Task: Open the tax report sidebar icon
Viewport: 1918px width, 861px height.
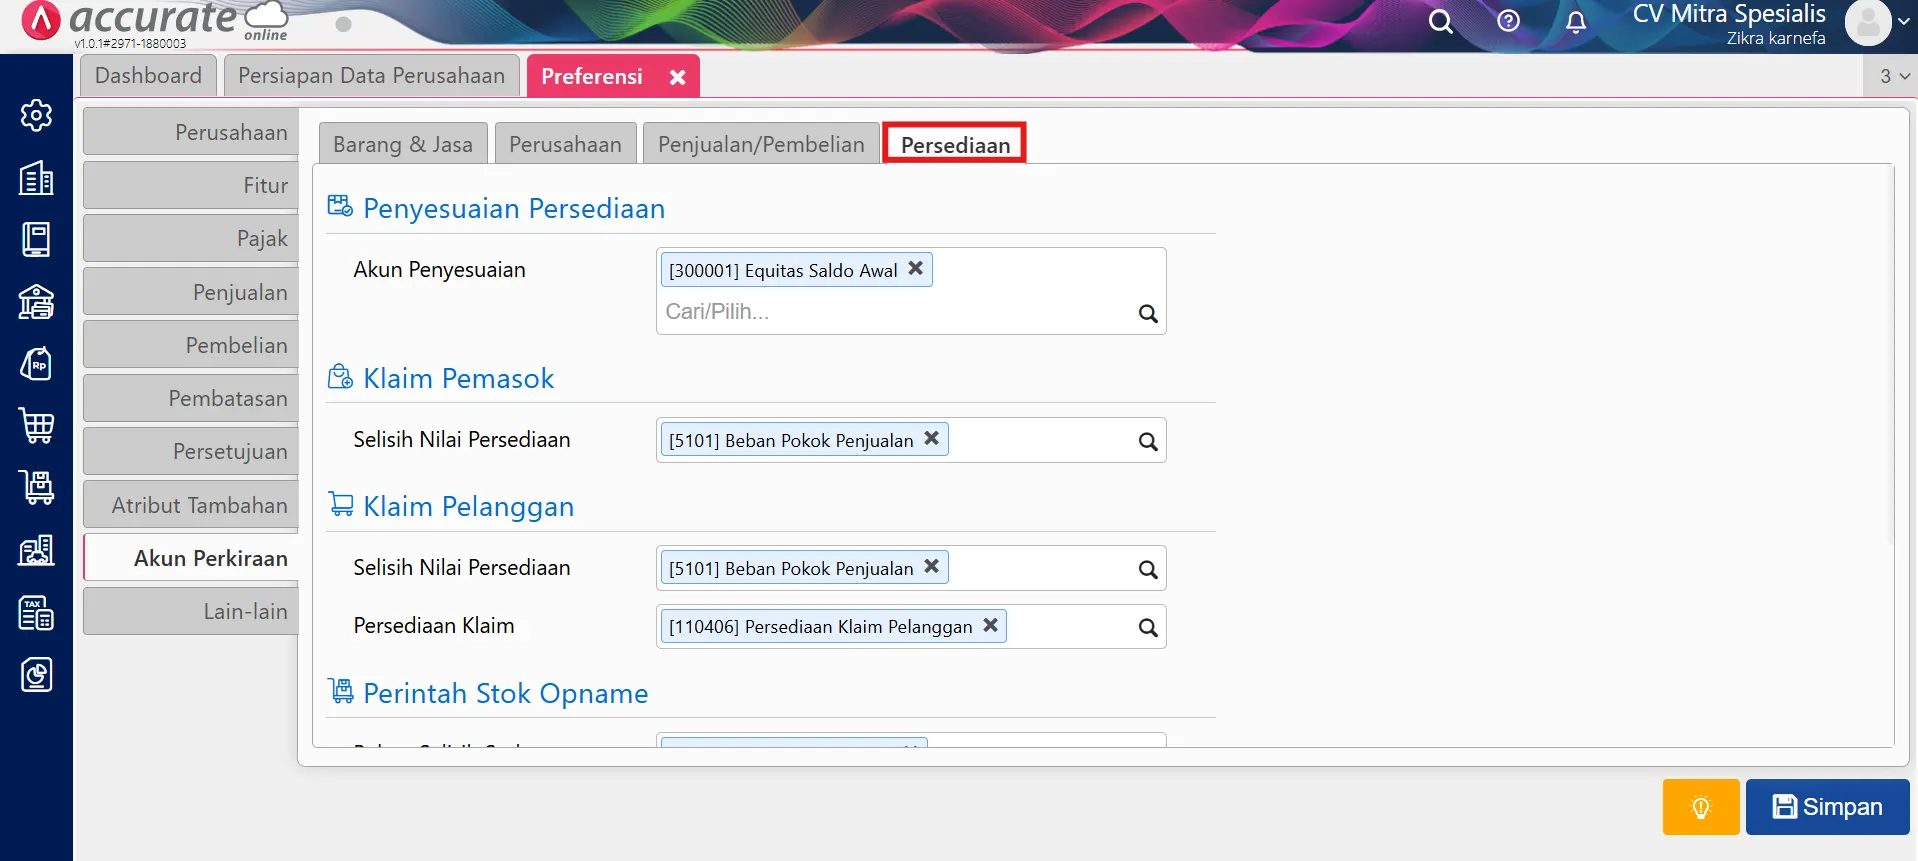Action: pyautogui.click(x=36, y=613)
